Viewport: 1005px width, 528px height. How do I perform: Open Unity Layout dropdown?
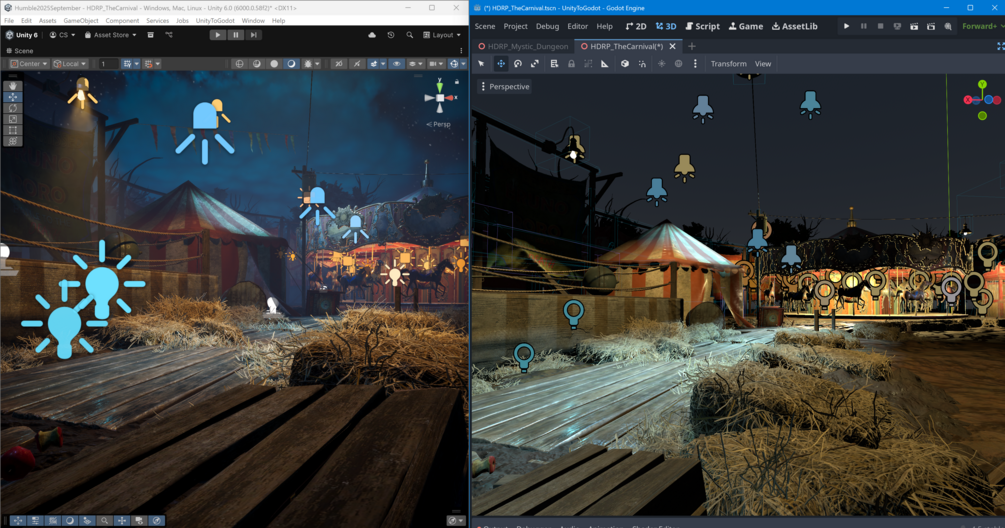(442, 35)
